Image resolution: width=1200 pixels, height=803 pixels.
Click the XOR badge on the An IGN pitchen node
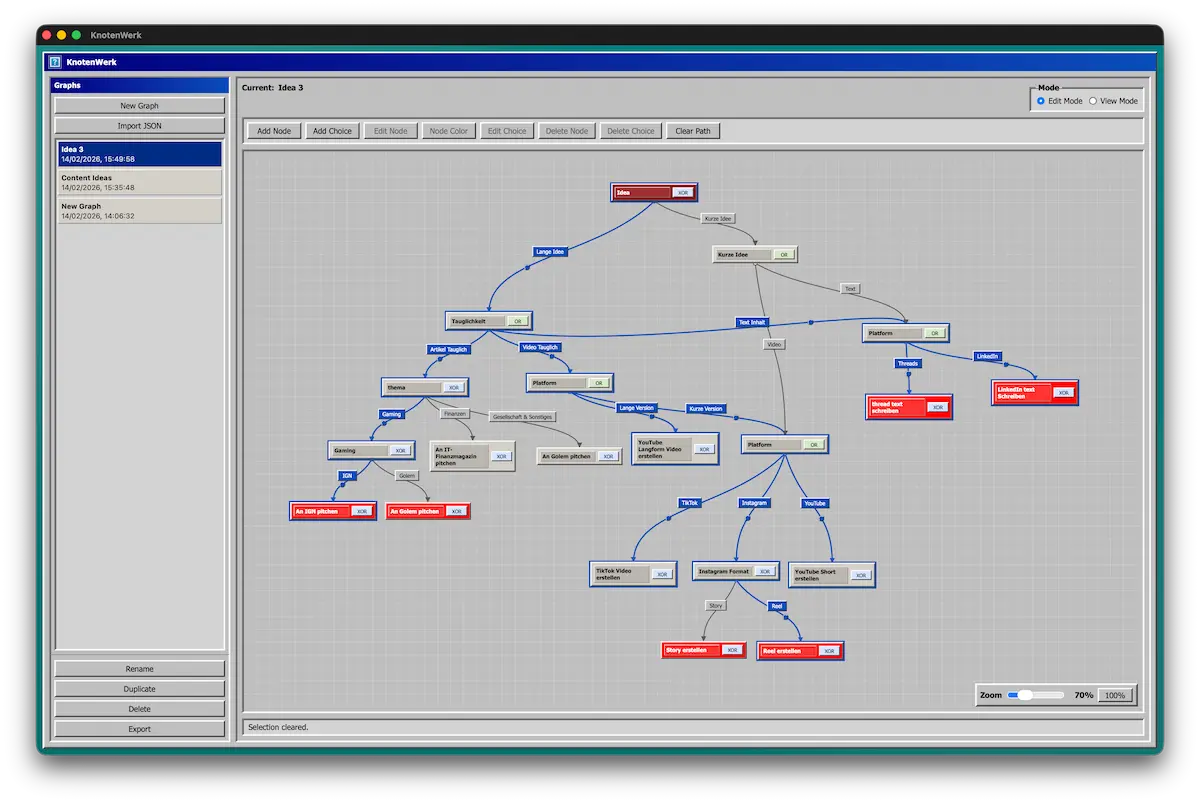point(362,510)
